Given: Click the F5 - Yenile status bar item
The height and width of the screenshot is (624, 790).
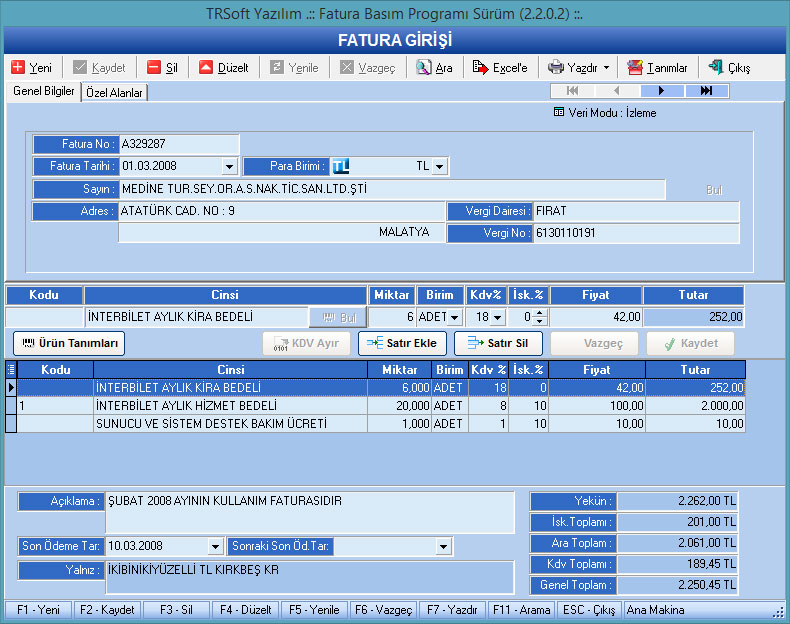Looking at the screenshot, I should pos(314,610).
